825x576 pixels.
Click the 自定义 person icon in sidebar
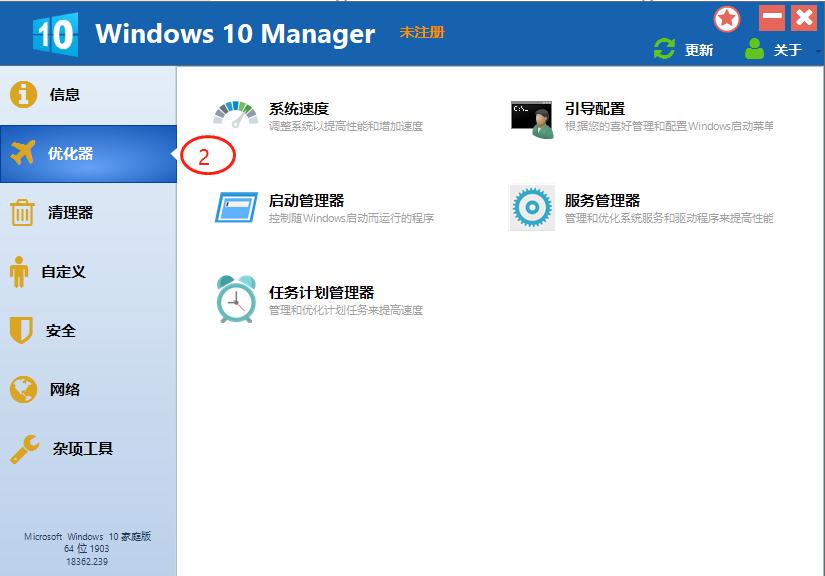point(18,271)
